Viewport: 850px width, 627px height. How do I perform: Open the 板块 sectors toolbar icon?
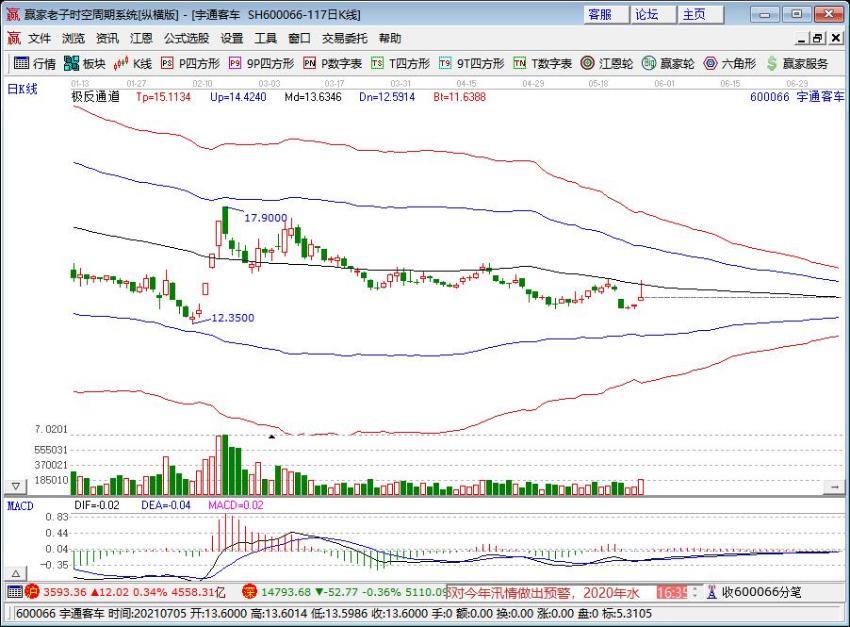[71, 63]
